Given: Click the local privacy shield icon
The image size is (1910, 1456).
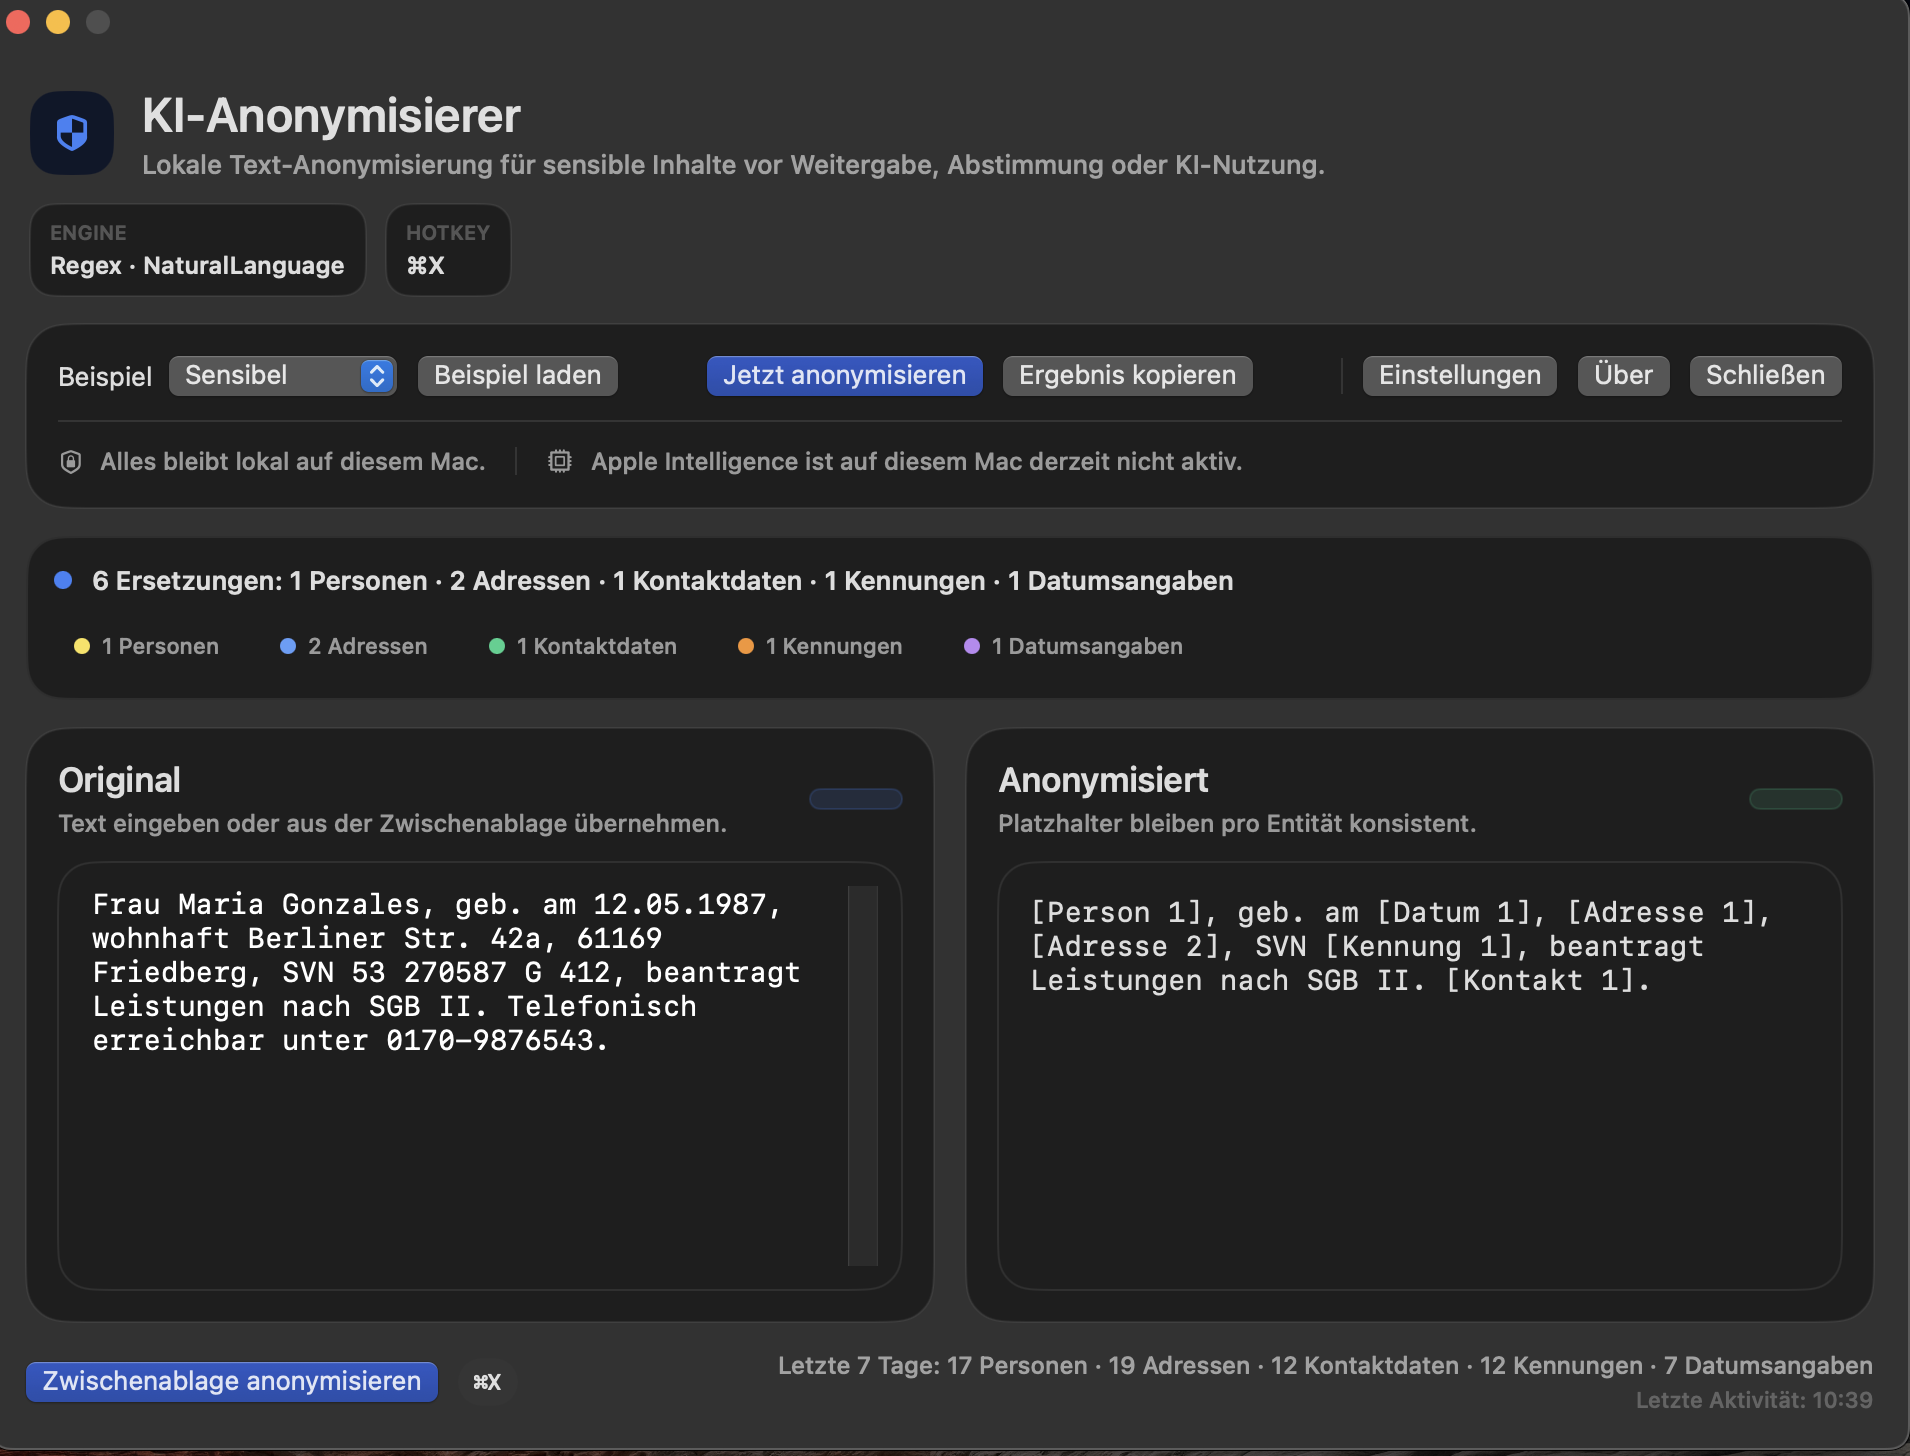Looking at the screenshot, I should [71, 461].
